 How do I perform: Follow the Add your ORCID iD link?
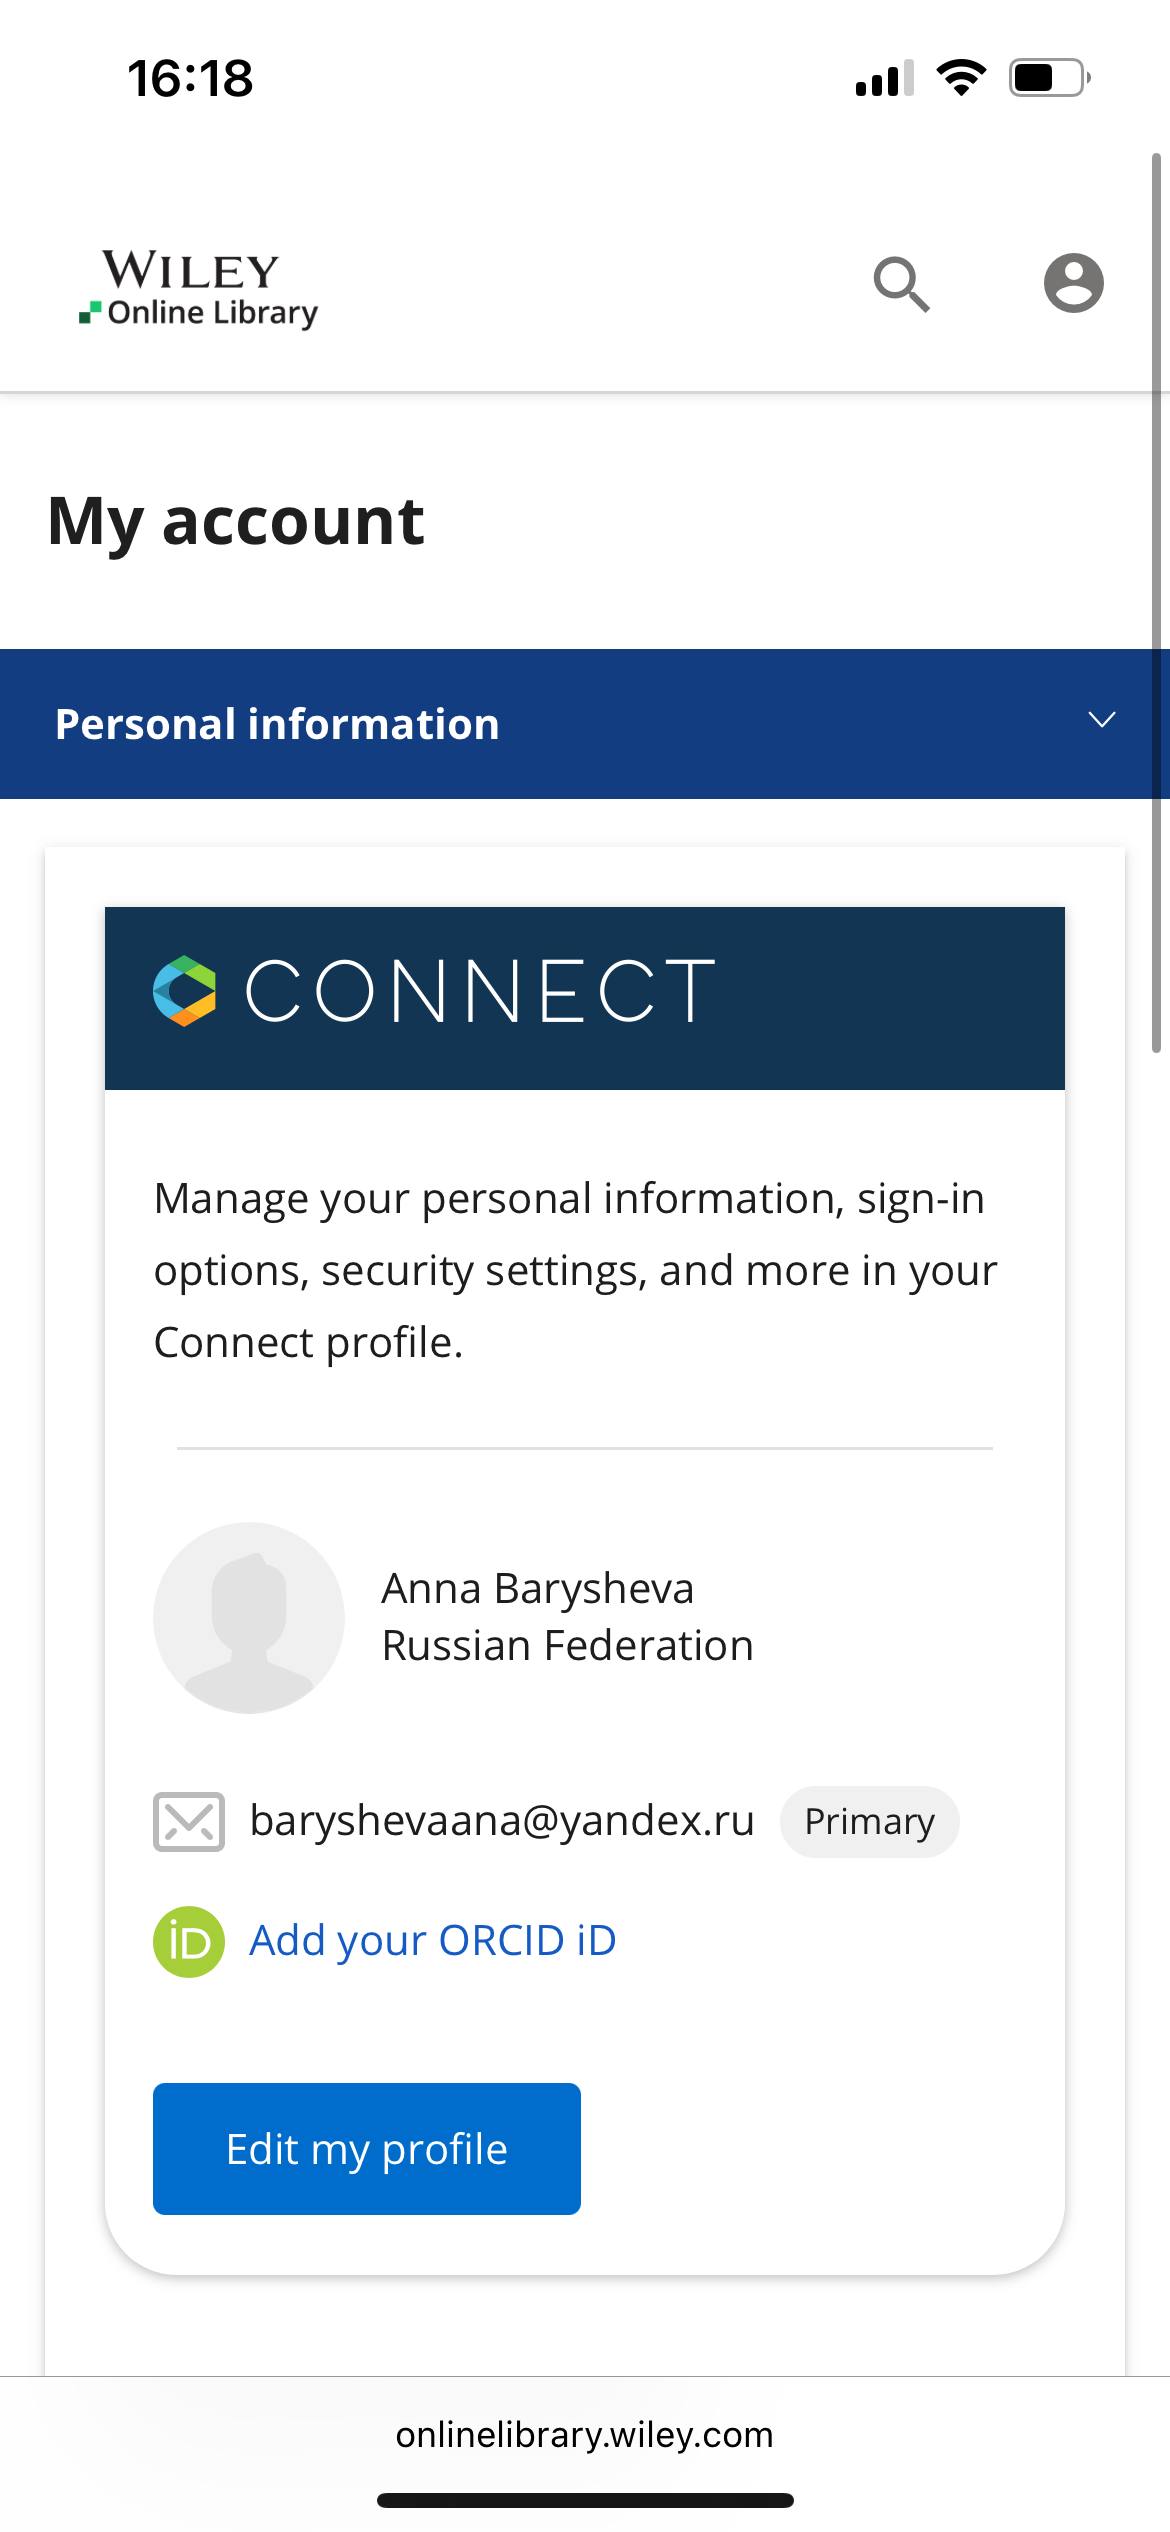coord(432,1941)
